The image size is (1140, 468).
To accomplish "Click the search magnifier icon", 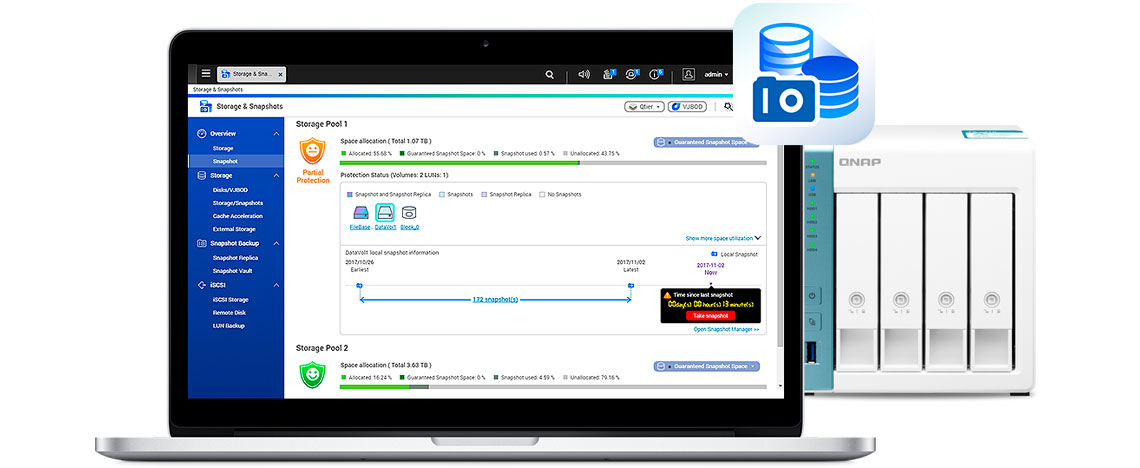I will click(x=550, y=74).
